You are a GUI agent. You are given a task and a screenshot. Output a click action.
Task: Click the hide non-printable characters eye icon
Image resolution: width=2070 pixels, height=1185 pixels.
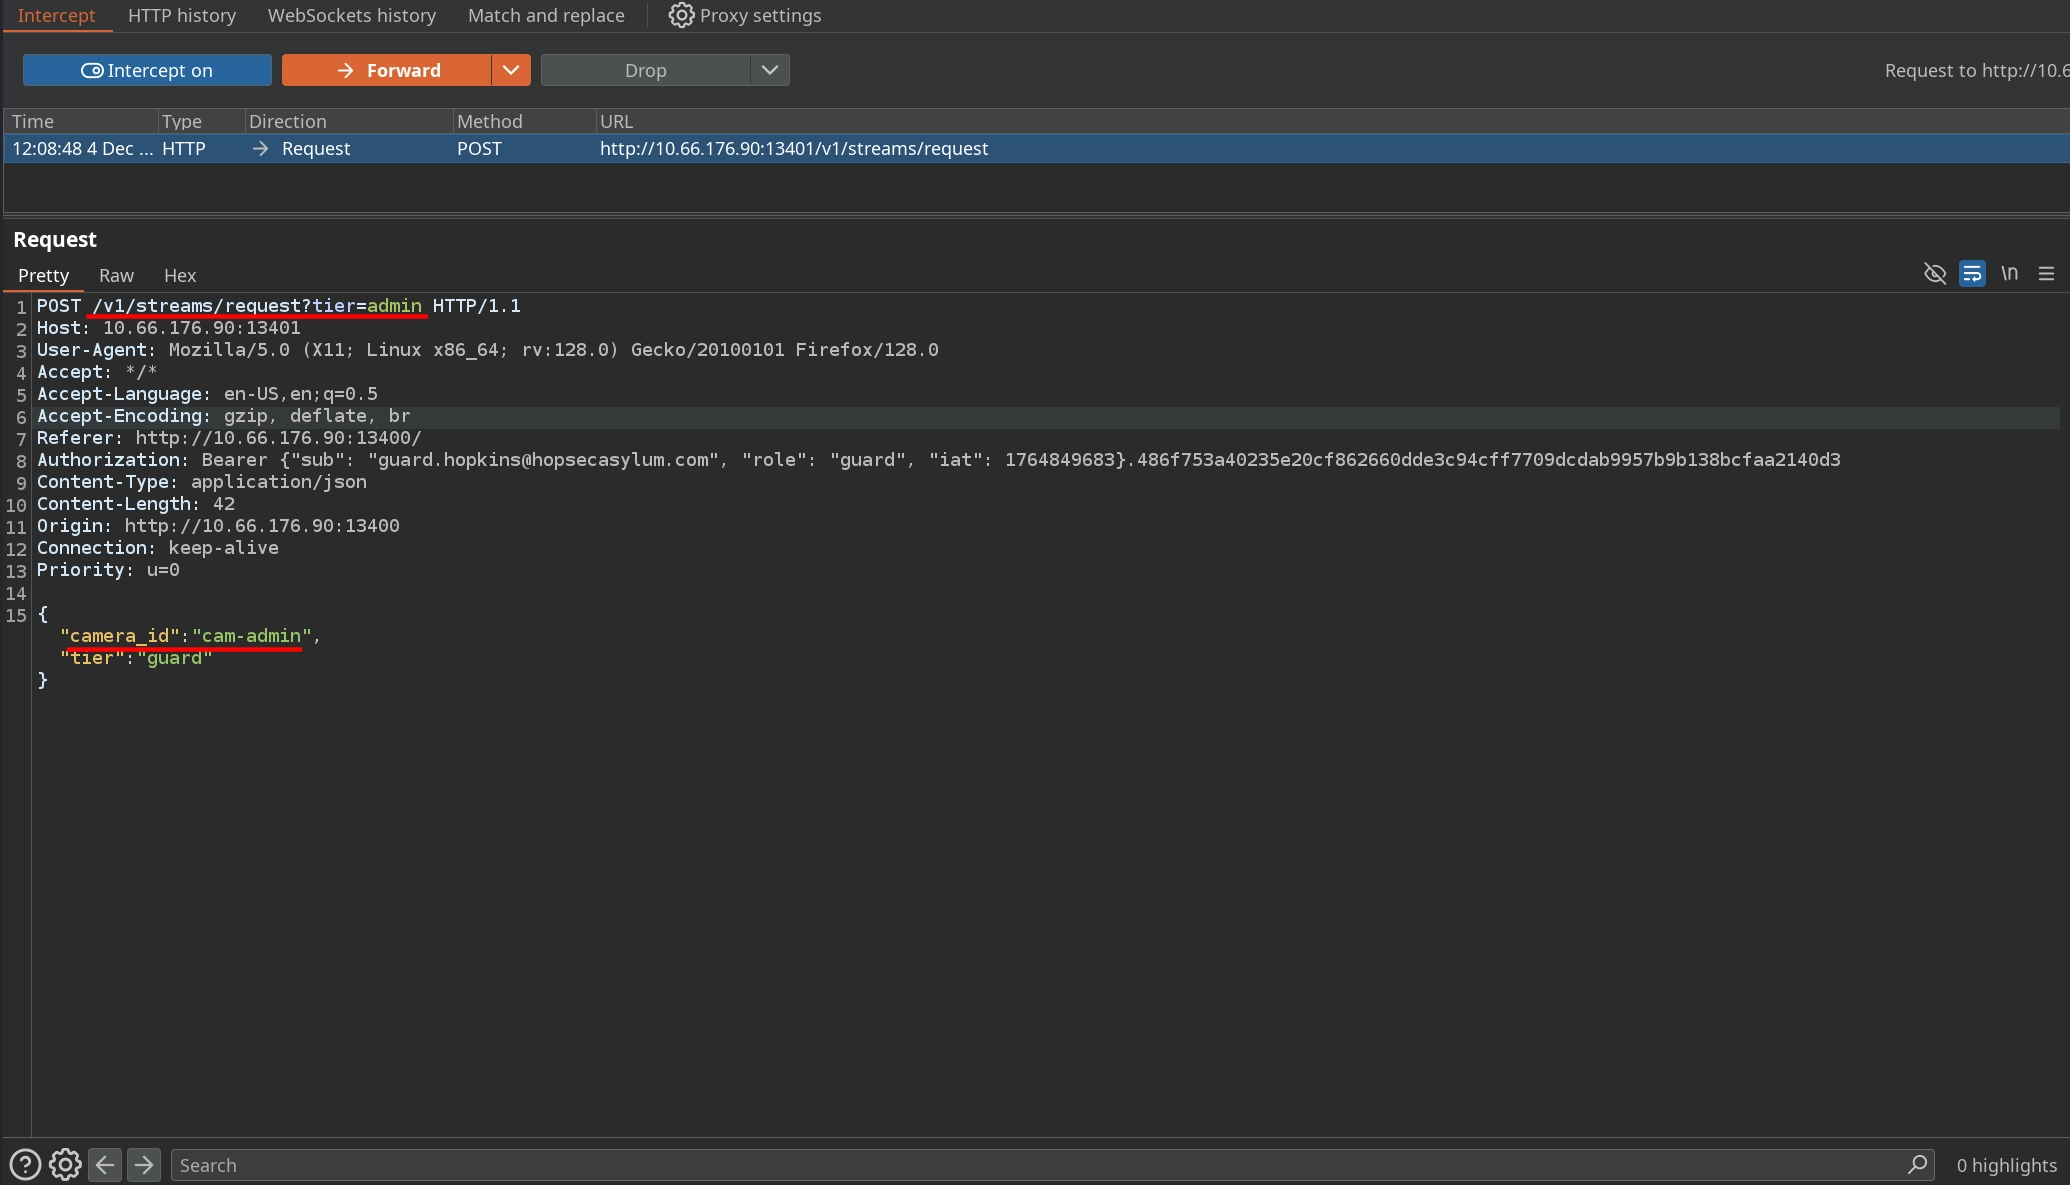pos(1934,274)
